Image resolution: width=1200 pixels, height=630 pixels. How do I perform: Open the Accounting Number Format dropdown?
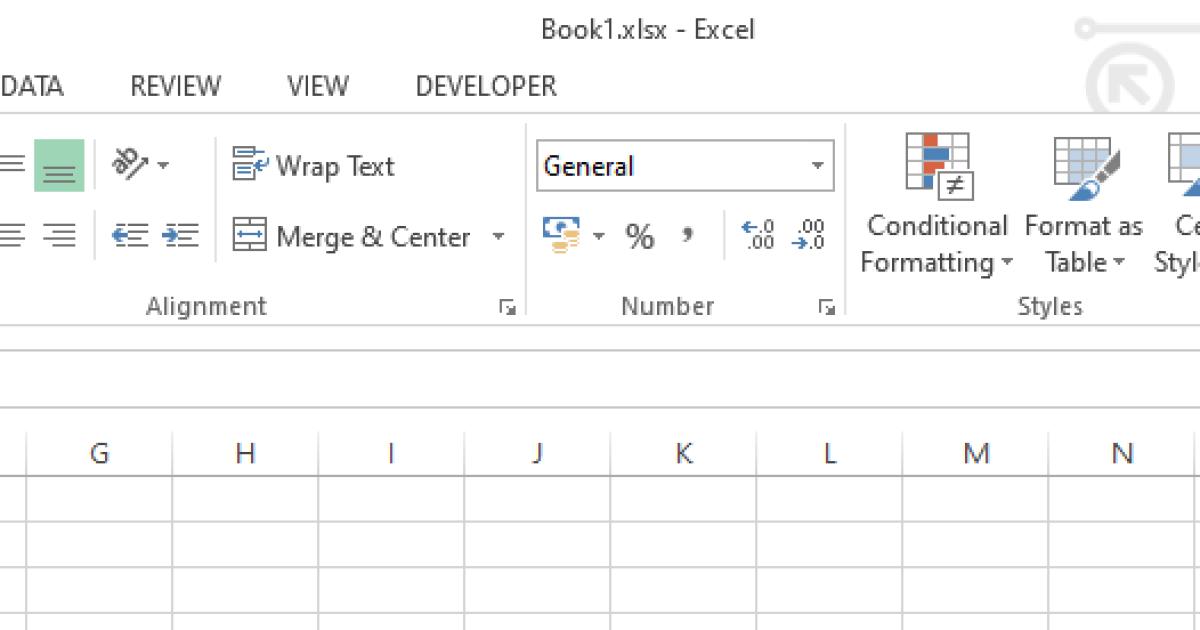pyautogui.click(x=599, y=236)
